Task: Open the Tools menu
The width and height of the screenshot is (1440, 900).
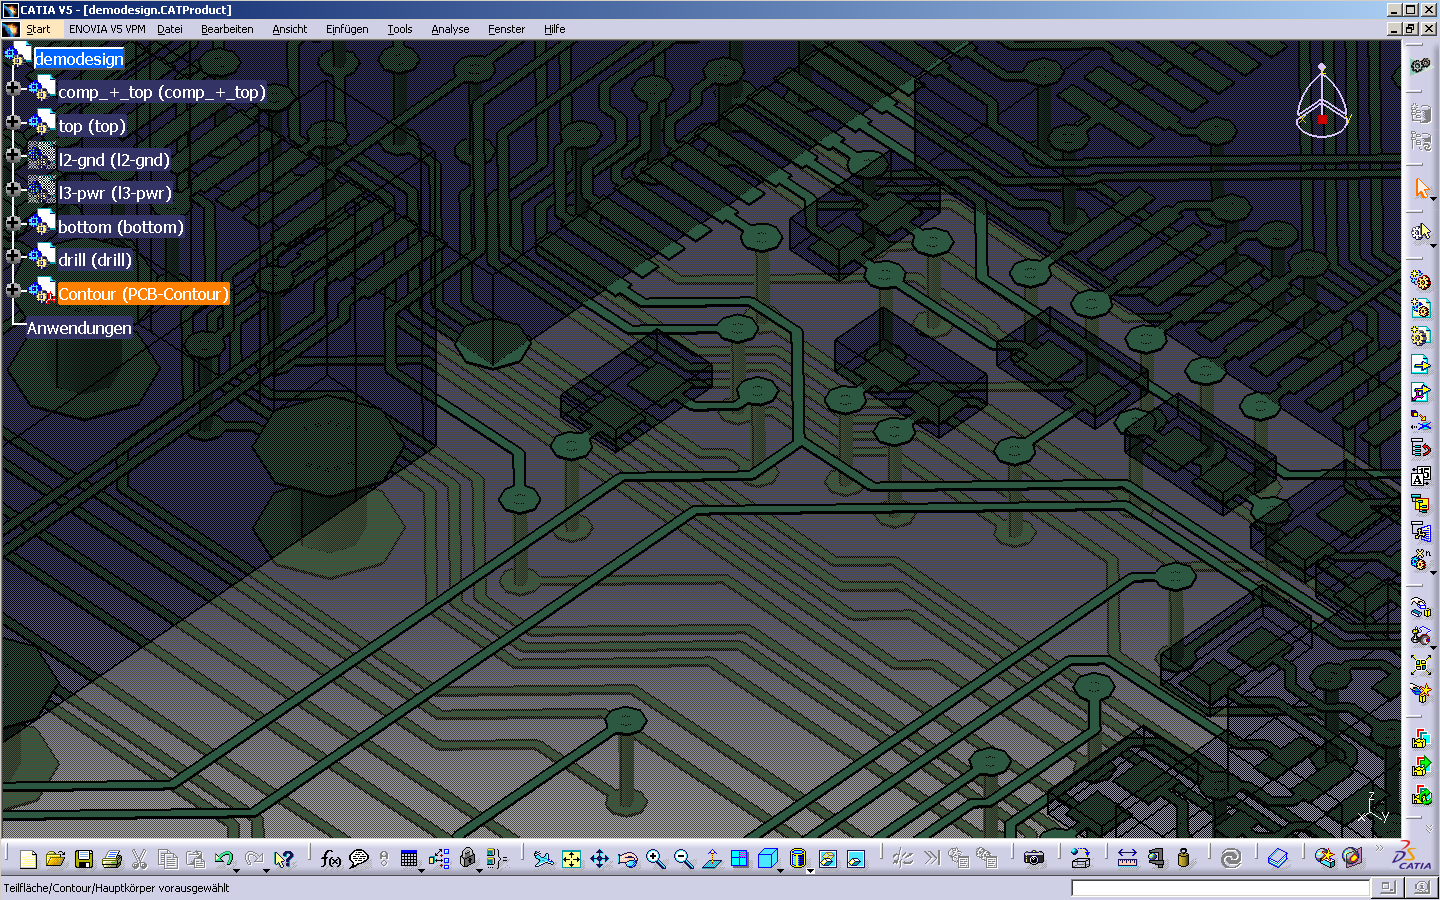Action: tap(400, 29)
